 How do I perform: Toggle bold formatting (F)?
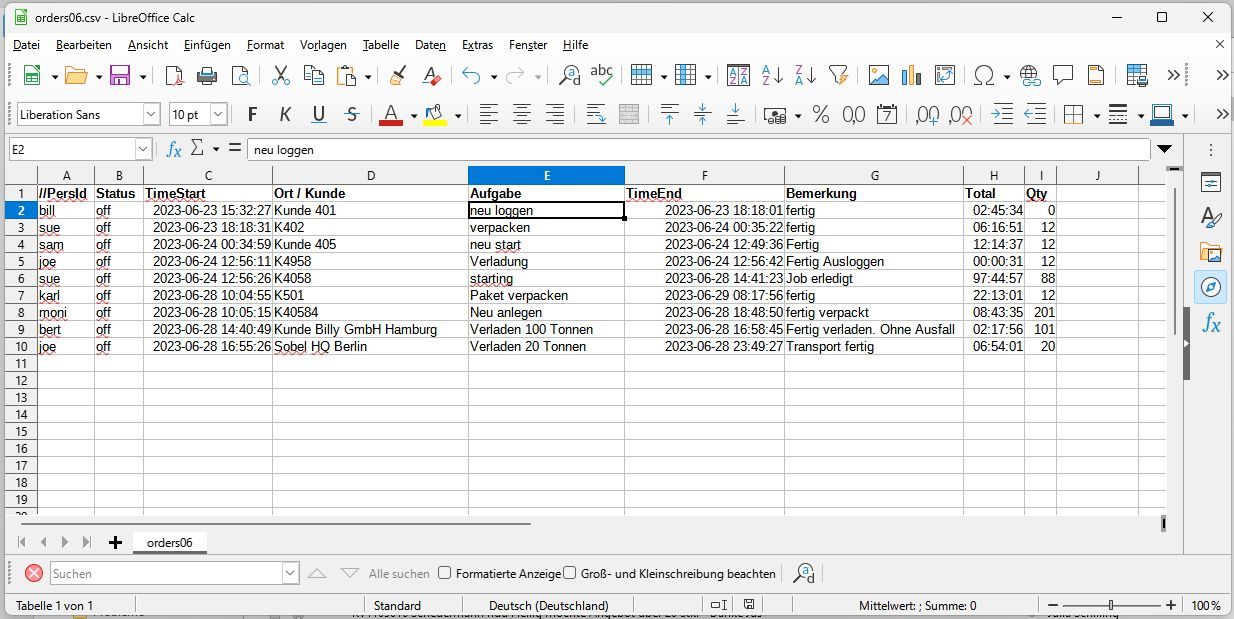[x=252, y=115]
